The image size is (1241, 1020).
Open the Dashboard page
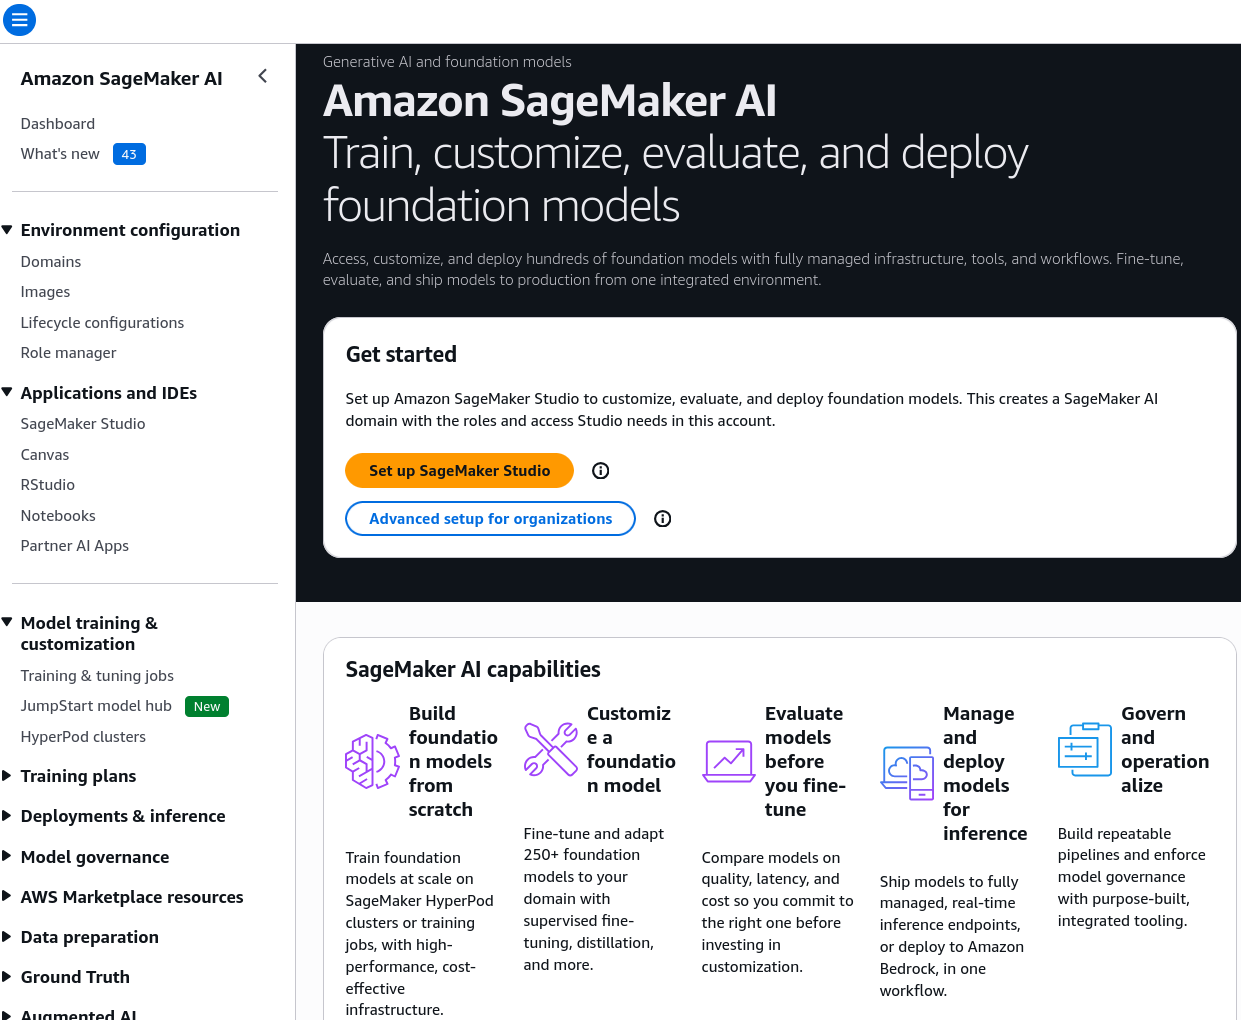click(58, 124)
